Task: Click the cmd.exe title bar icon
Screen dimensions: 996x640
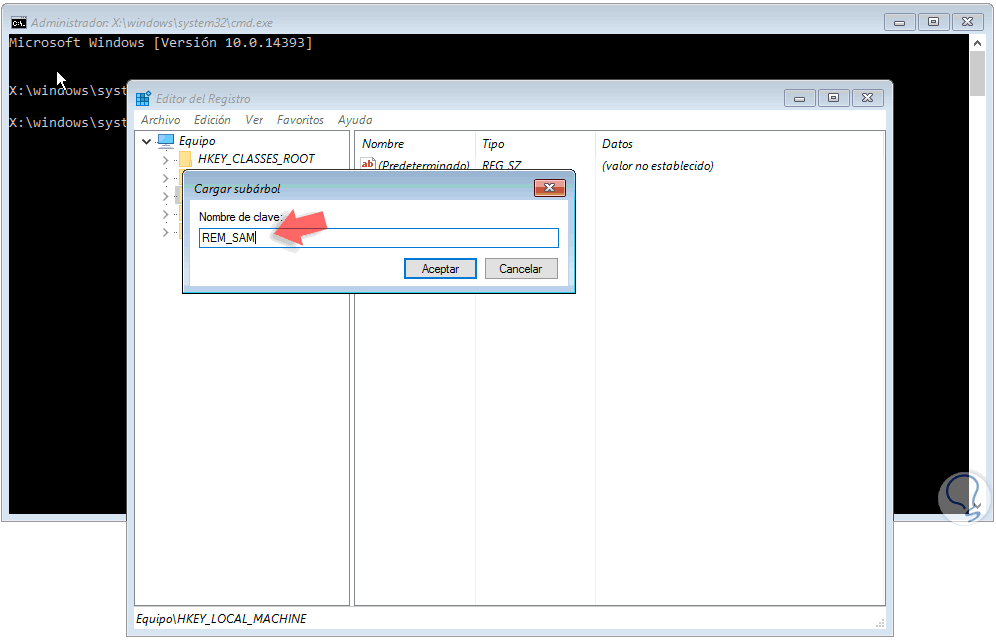Action: pyautogui.click(x=18, y=23)
